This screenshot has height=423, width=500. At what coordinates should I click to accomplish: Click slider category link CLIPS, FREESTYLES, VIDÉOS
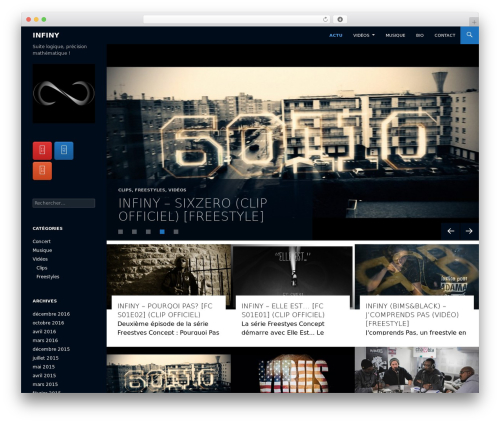coord(152,190)
